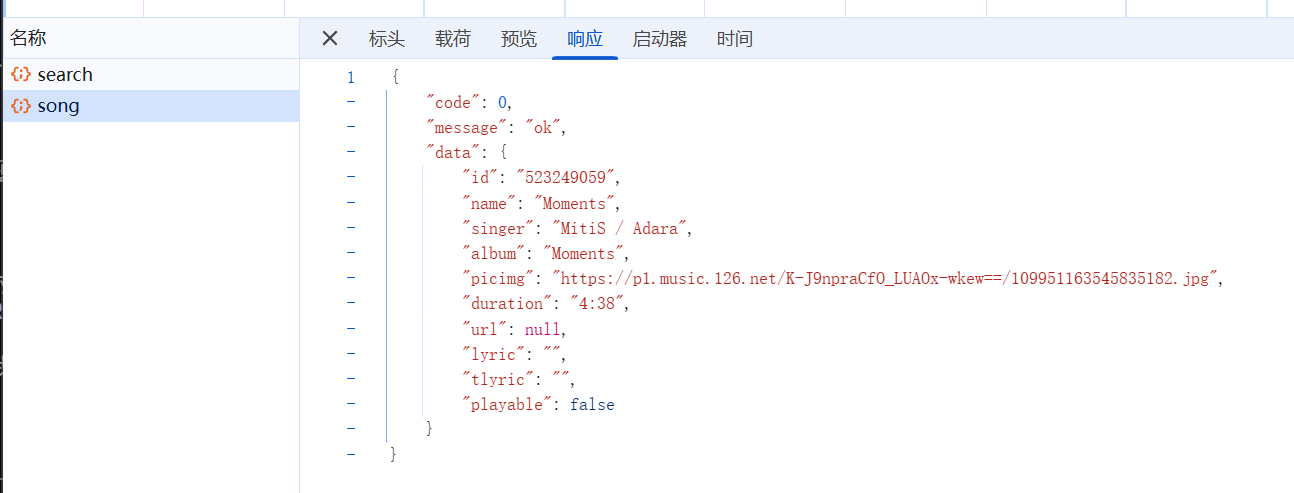The width and height of the screenshot is (1294, 493).
Task: Click the picimg URL string
Action: coord(884,279)
